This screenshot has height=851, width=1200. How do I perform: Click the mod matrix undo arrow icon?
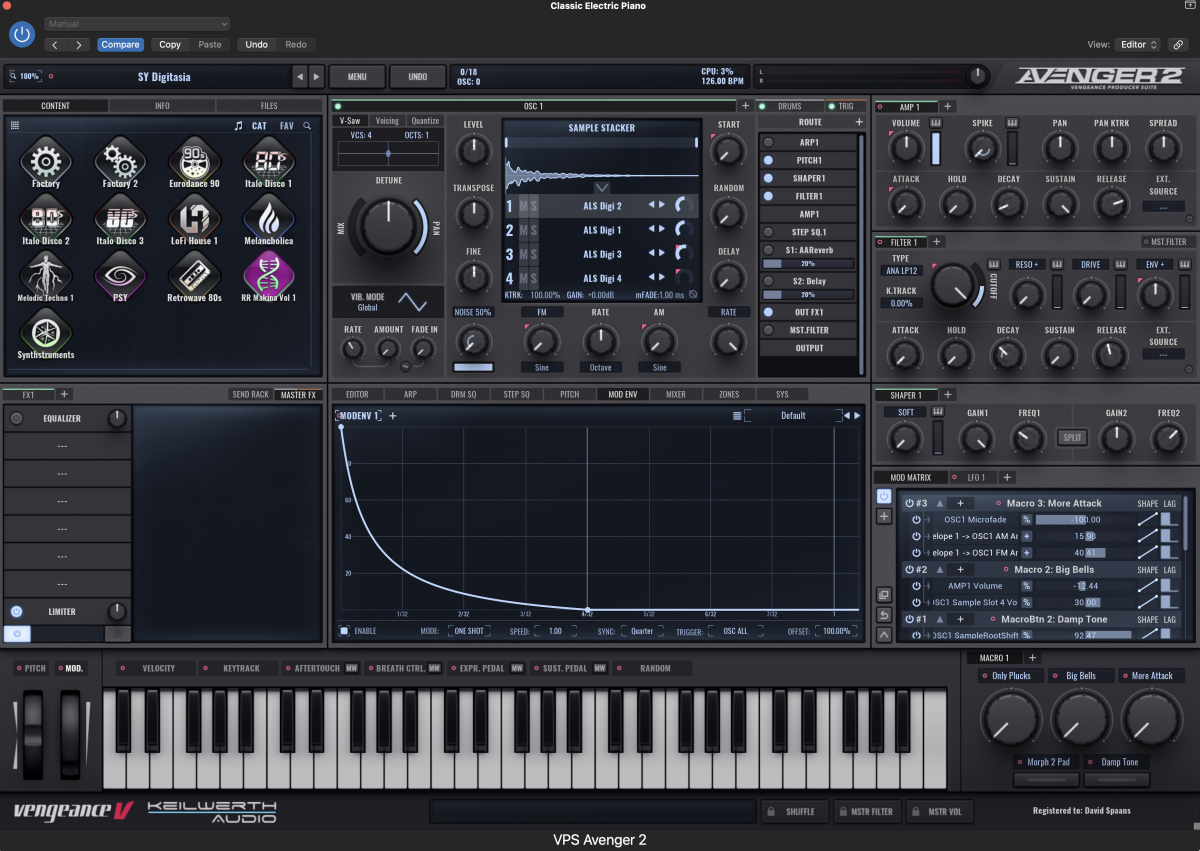(x=884, y=614)
